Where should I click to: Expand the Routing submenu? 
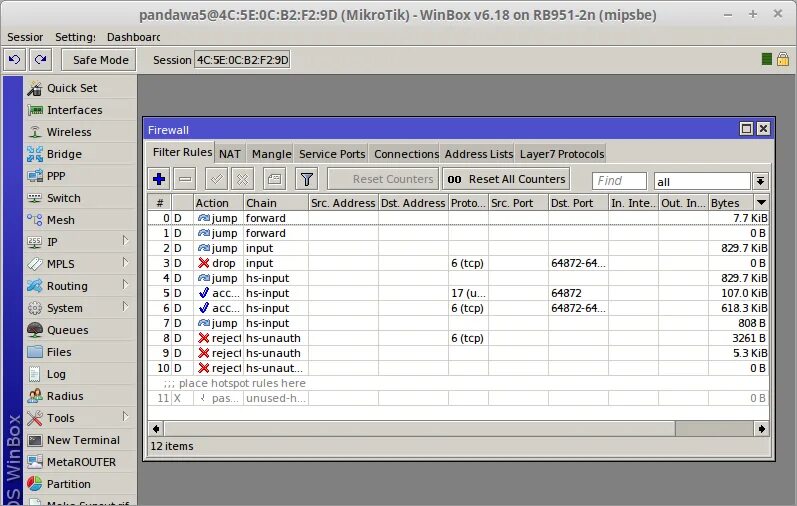pos(125,285)
